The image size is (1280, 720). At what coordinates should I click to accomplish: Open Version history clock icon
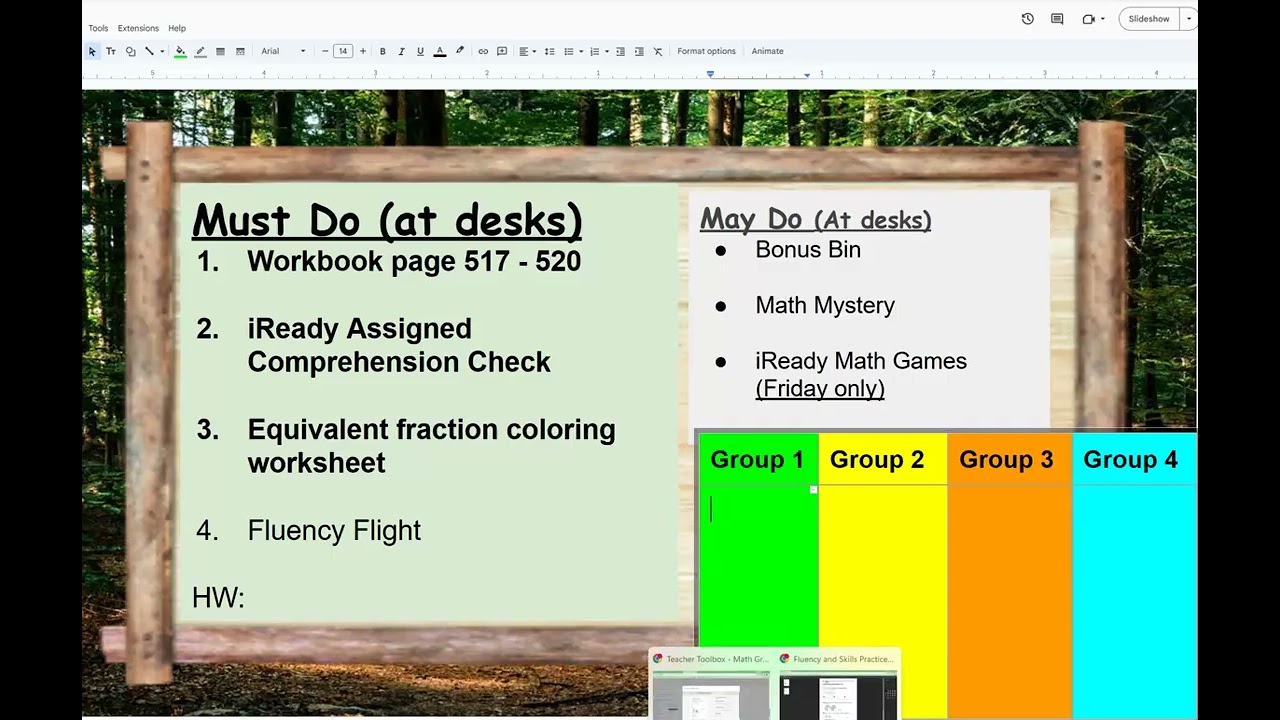(1027, 19)
